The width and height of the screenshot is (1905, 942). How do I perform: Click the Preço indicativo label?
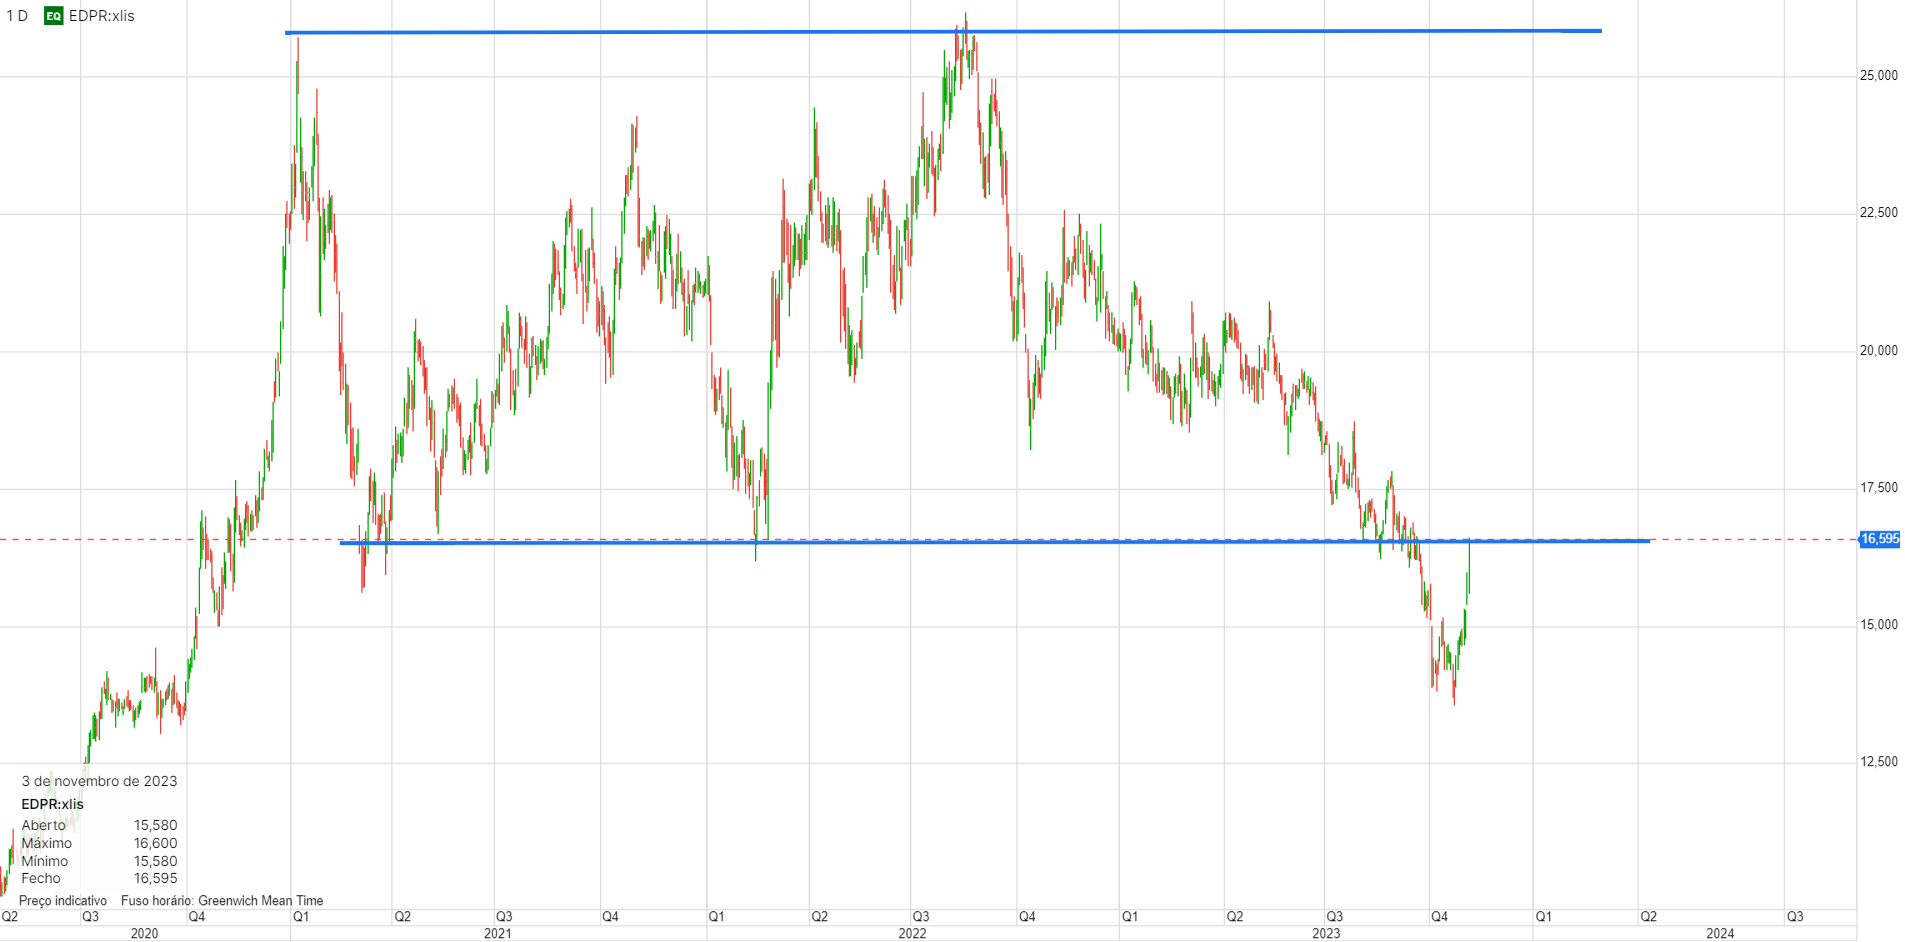pos(63,901)
